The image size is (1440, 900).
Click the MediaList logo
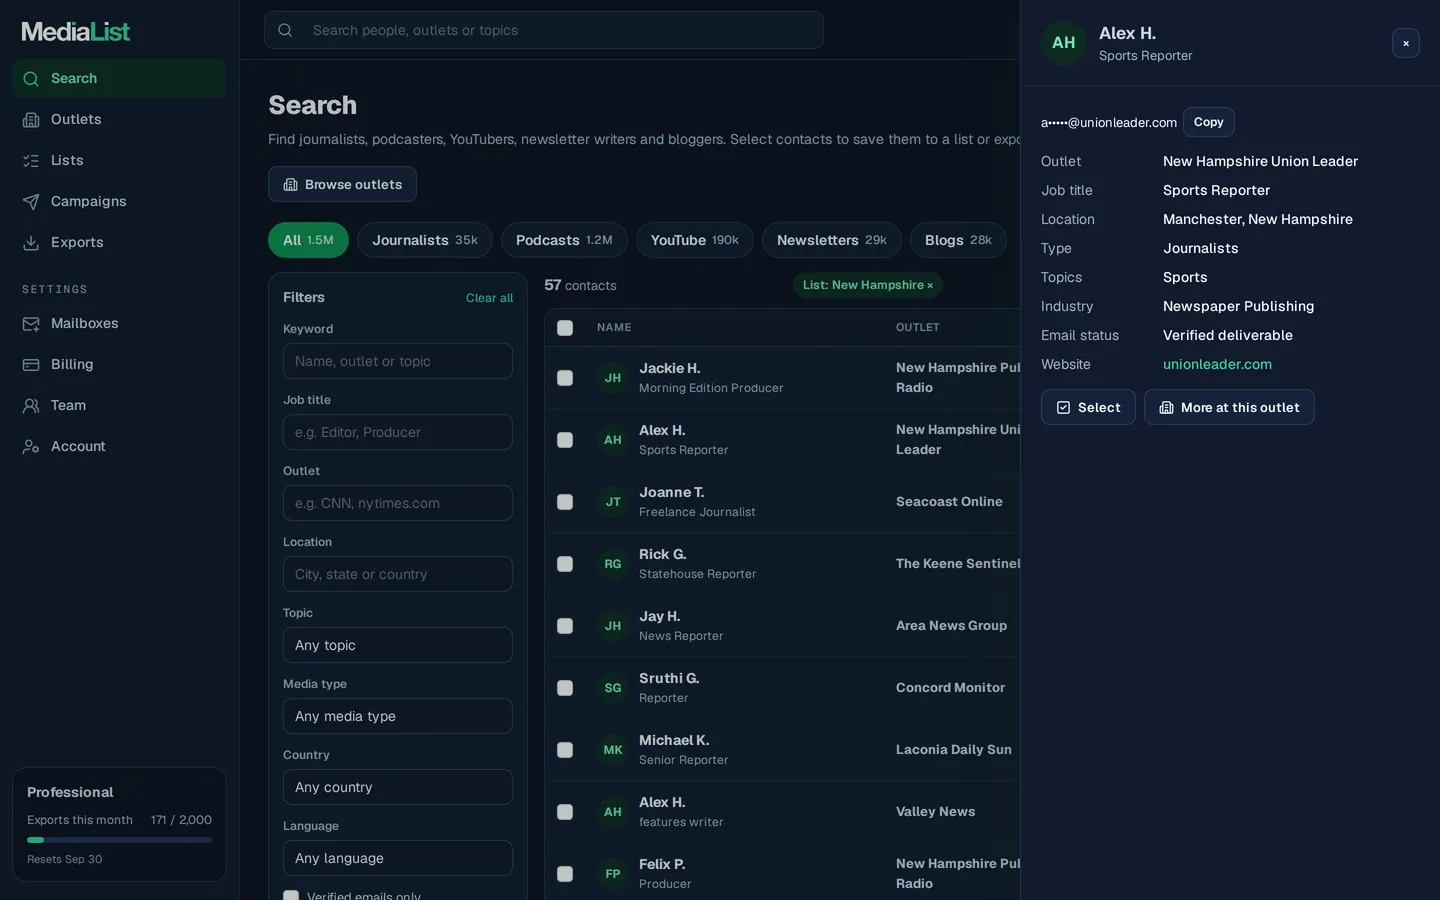point(76,31)
